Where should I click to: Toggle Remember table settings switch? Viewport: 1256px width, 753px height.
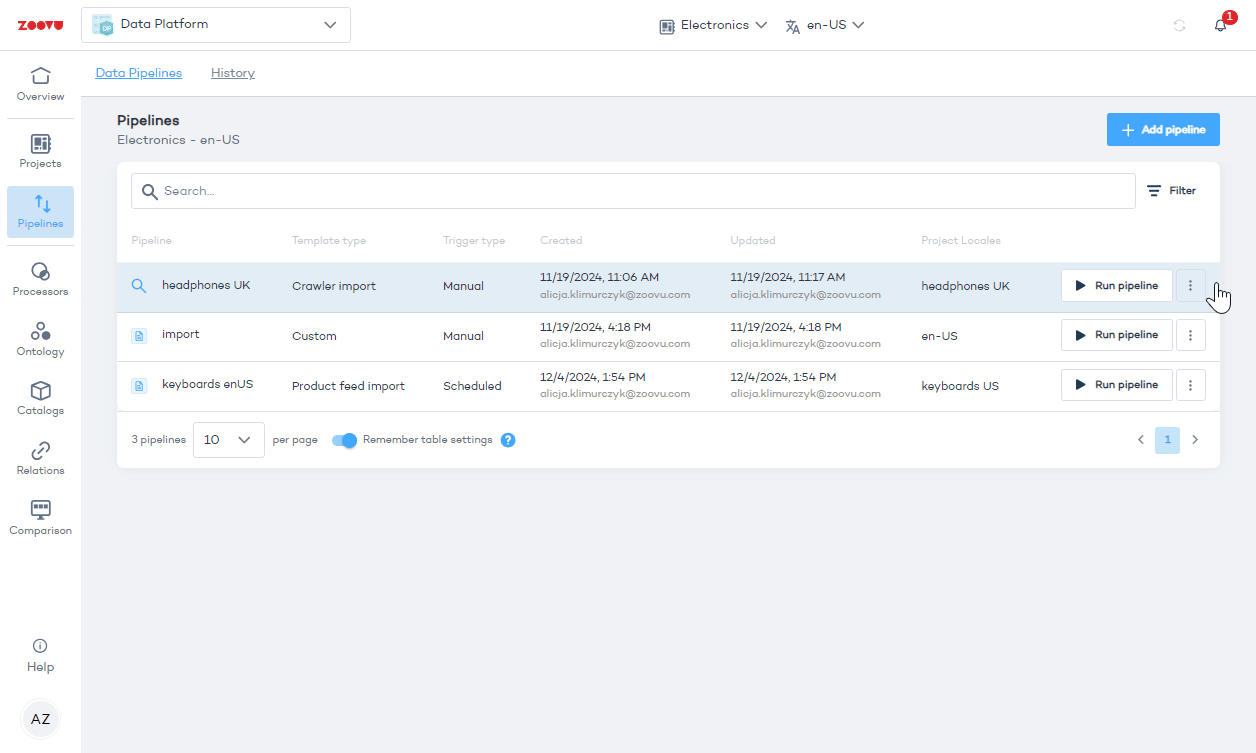point(344,440)
